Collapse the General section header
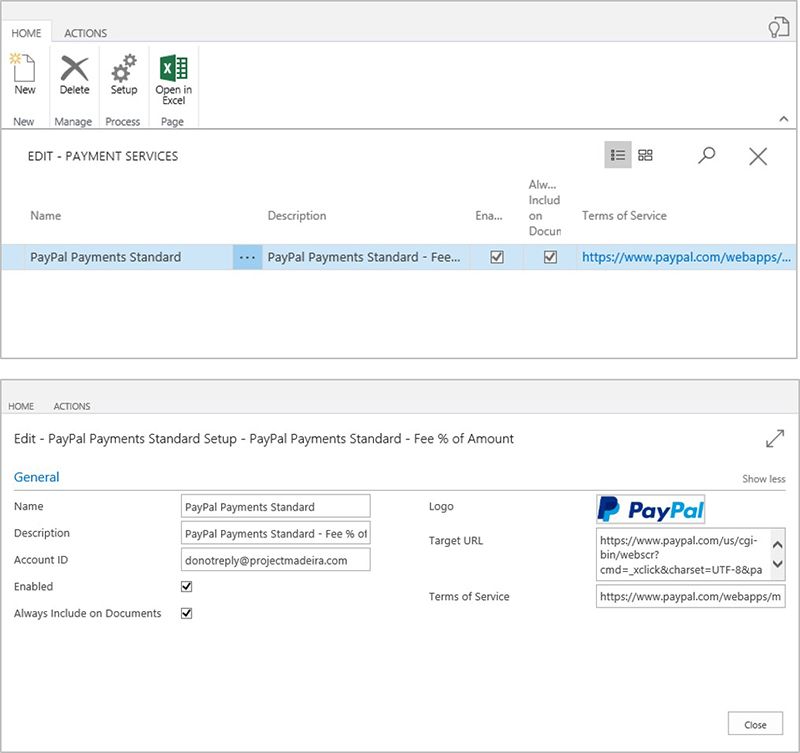The width and height of the screenshot is (800, 753). click(x=36, y=477)
